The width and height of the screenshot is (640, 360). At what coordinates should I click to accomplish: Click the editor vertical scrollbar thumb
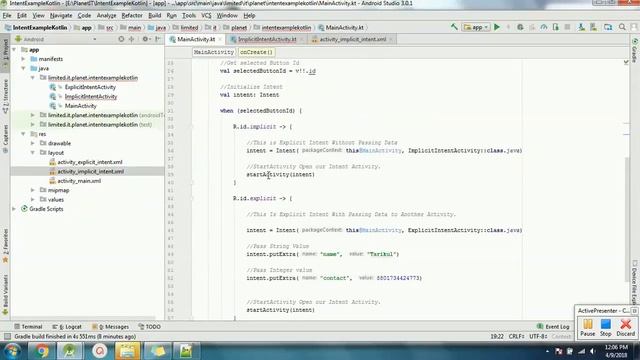627,219
